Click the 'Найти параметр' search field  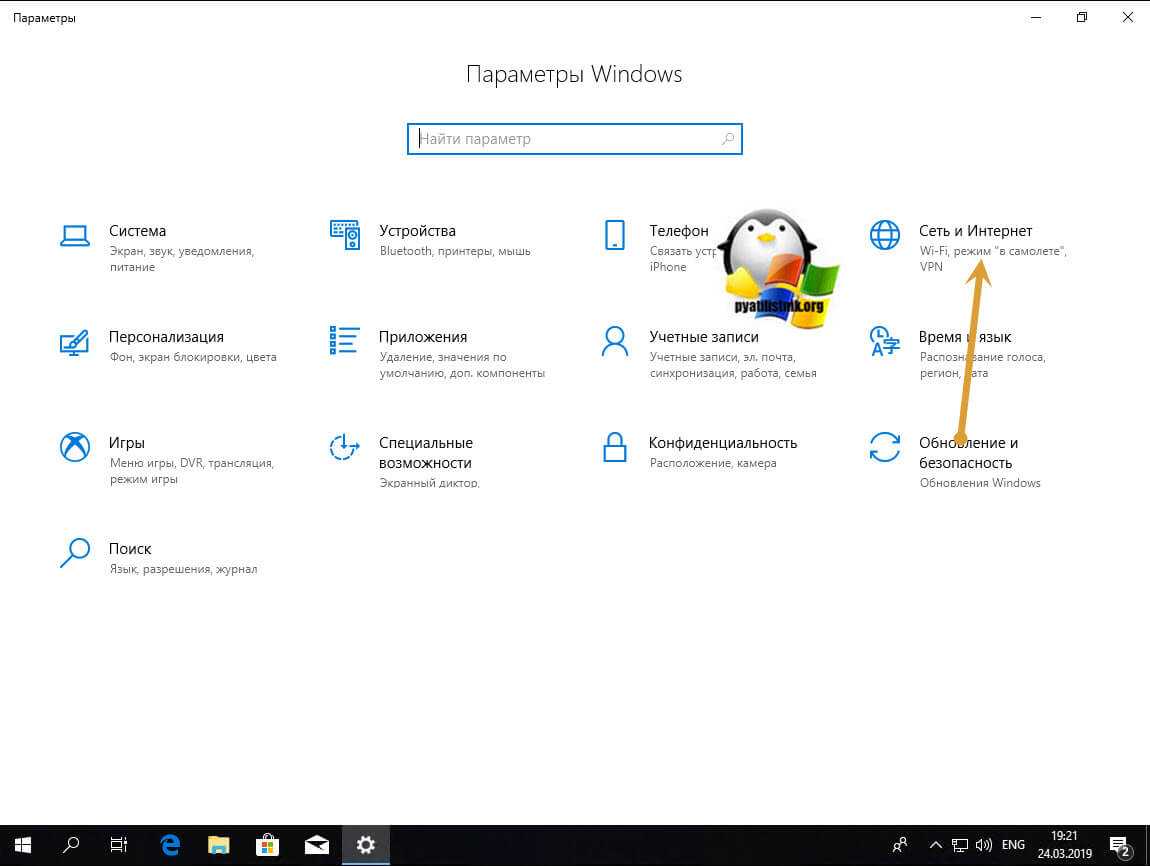pos(565,139)
